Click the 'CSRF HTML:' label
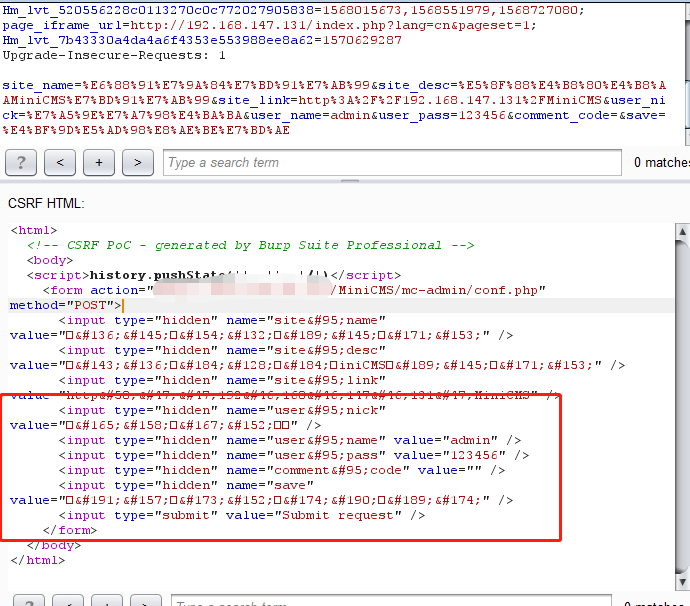 point(46,203)
